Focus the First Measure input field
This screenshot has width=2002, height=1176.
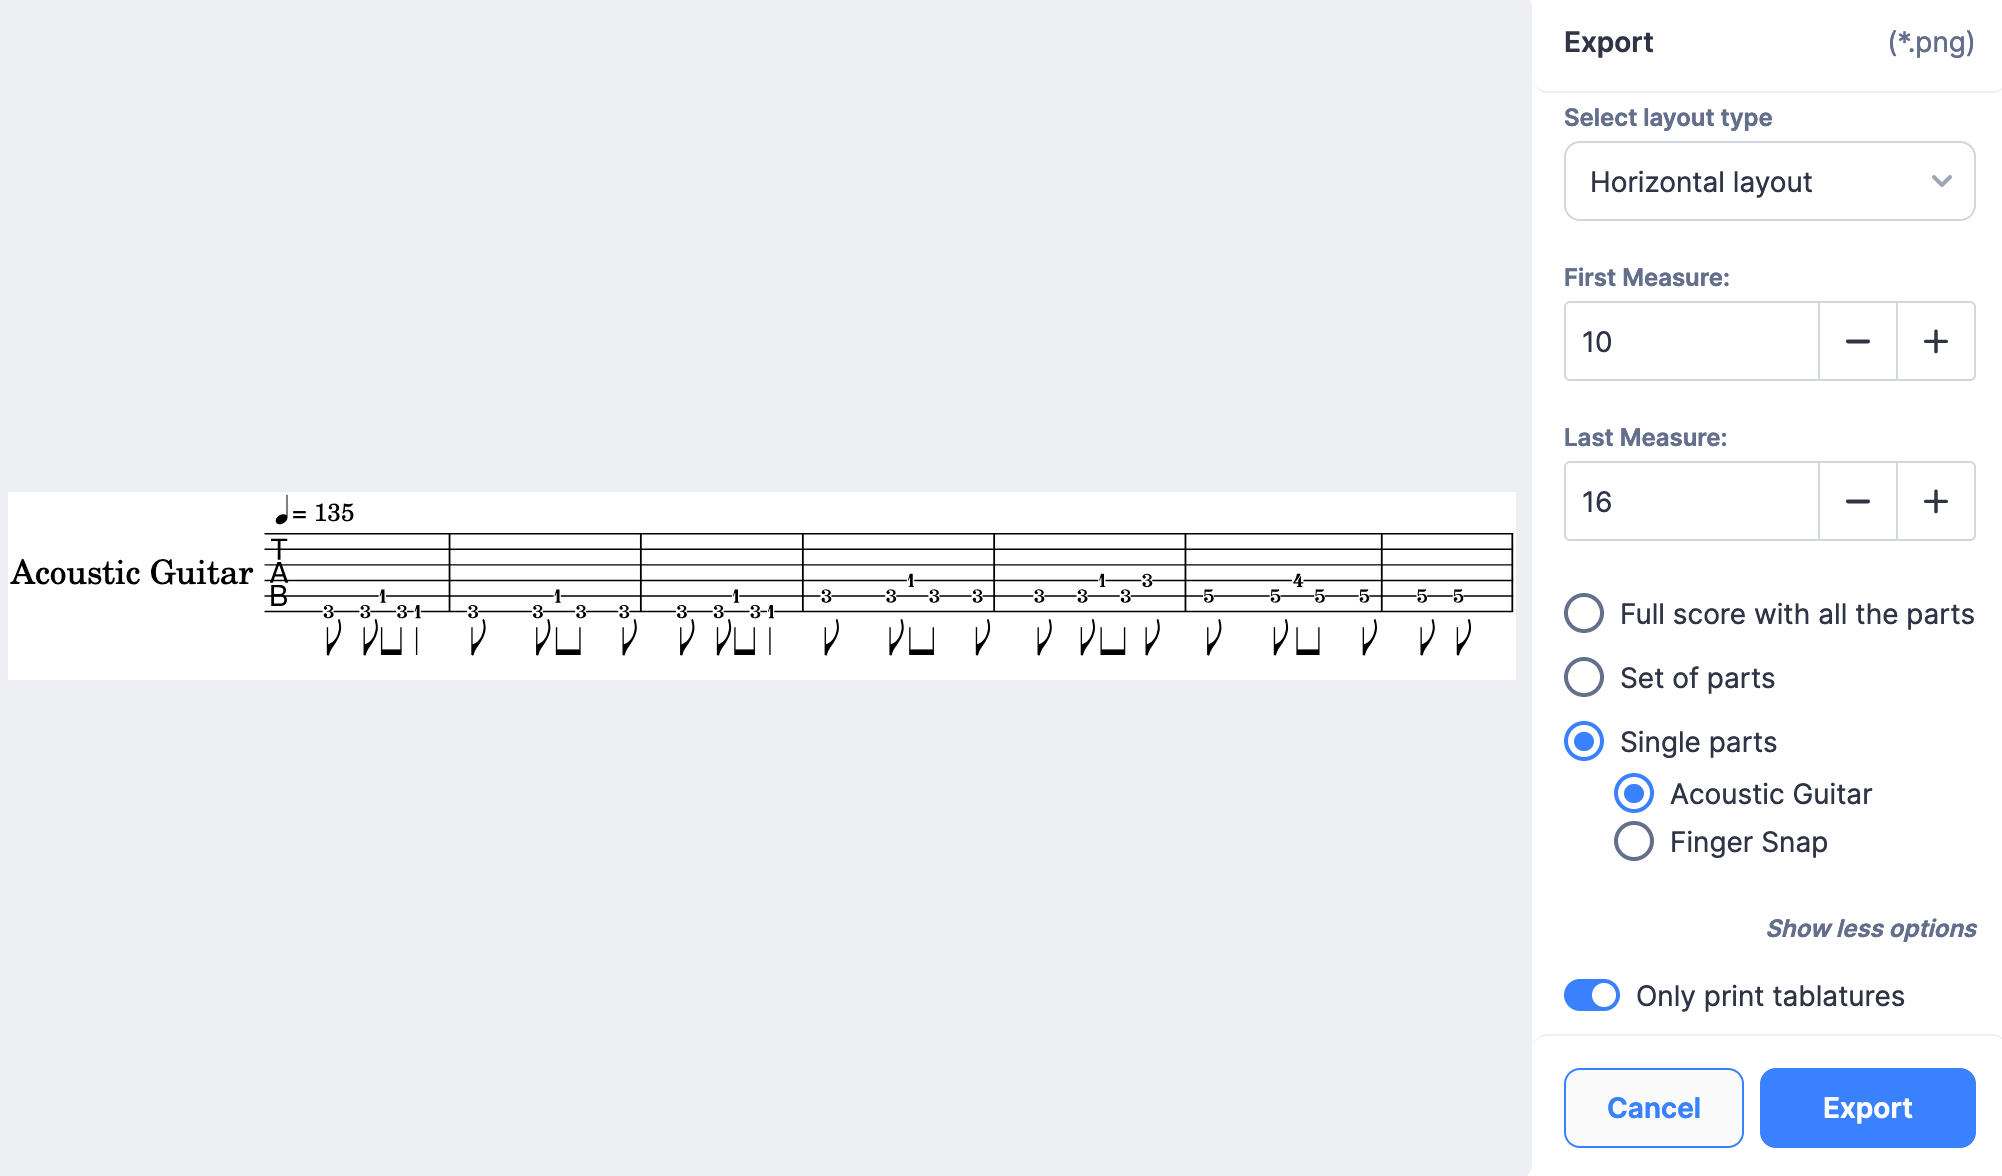point(1691,341)
